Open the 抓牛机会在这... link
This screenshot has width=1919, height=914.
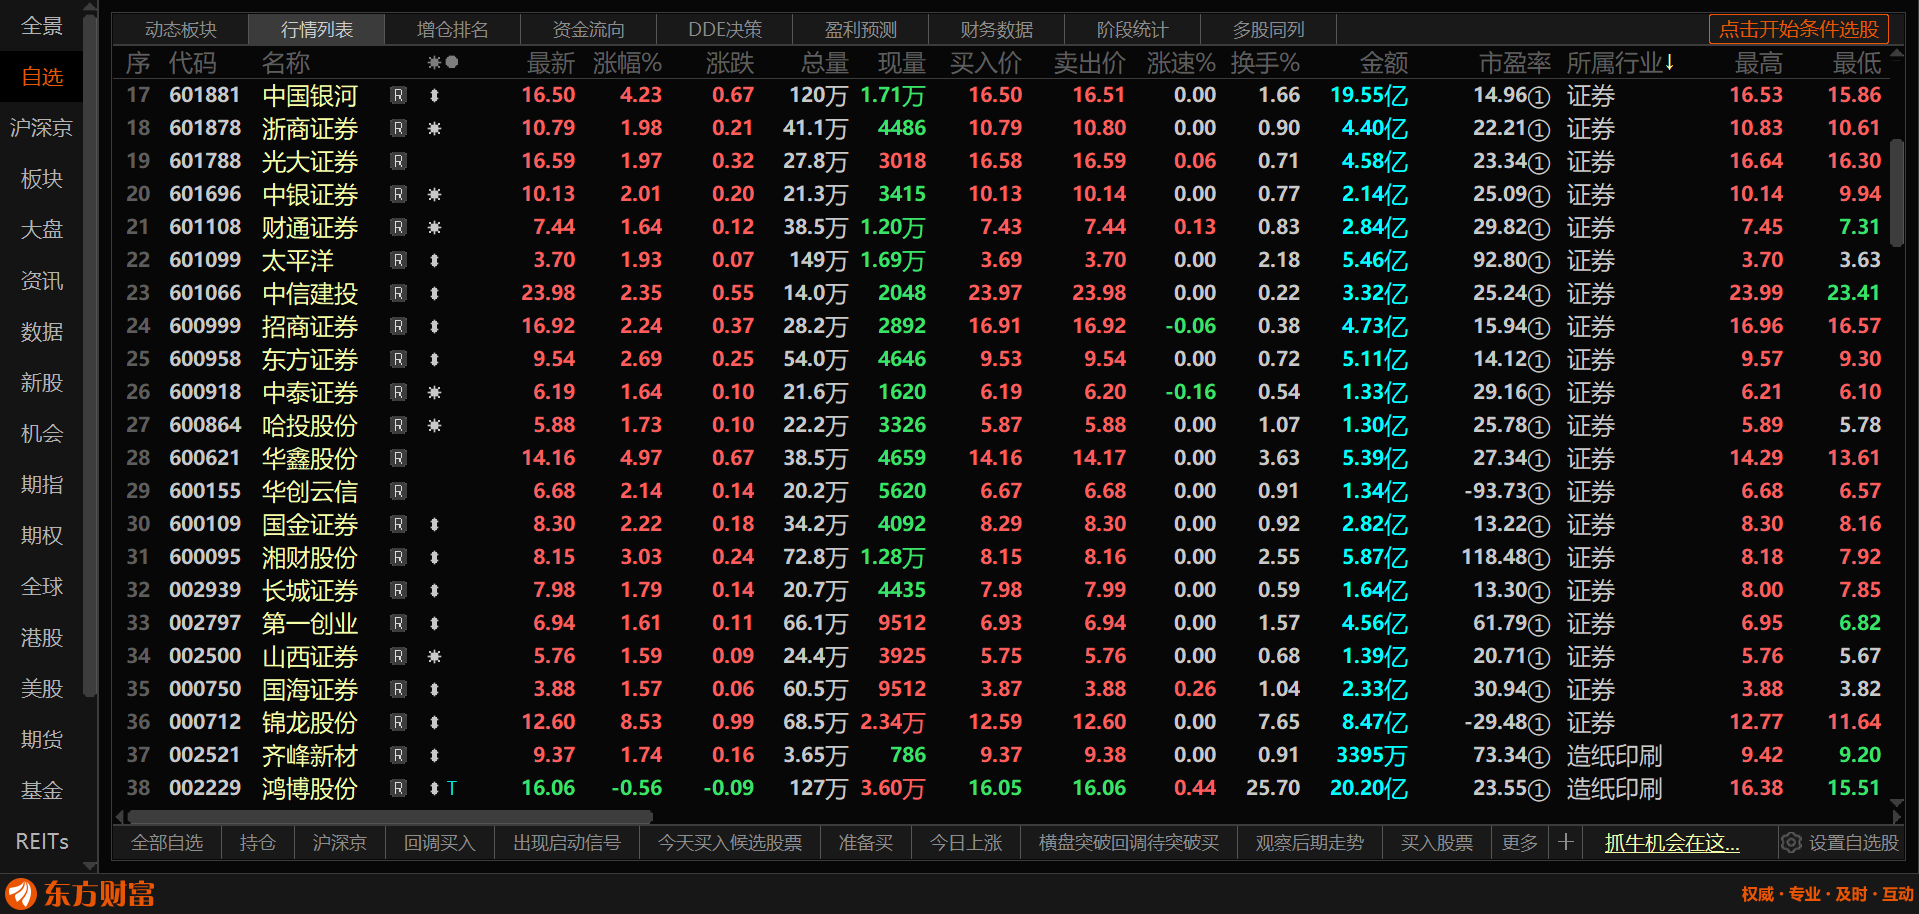click(x=1672, y=843)
